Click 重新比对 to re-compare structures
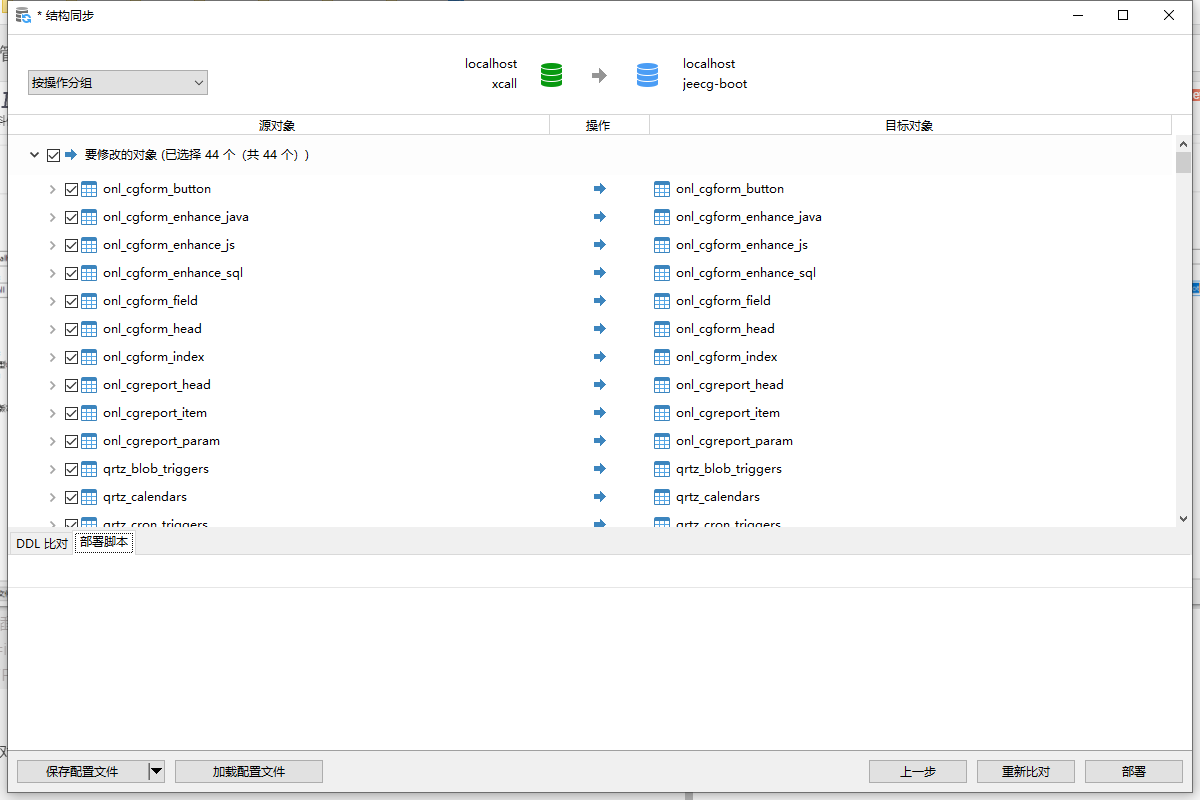The height and width of the screenshot is (800, 1200). point(1025,771)
